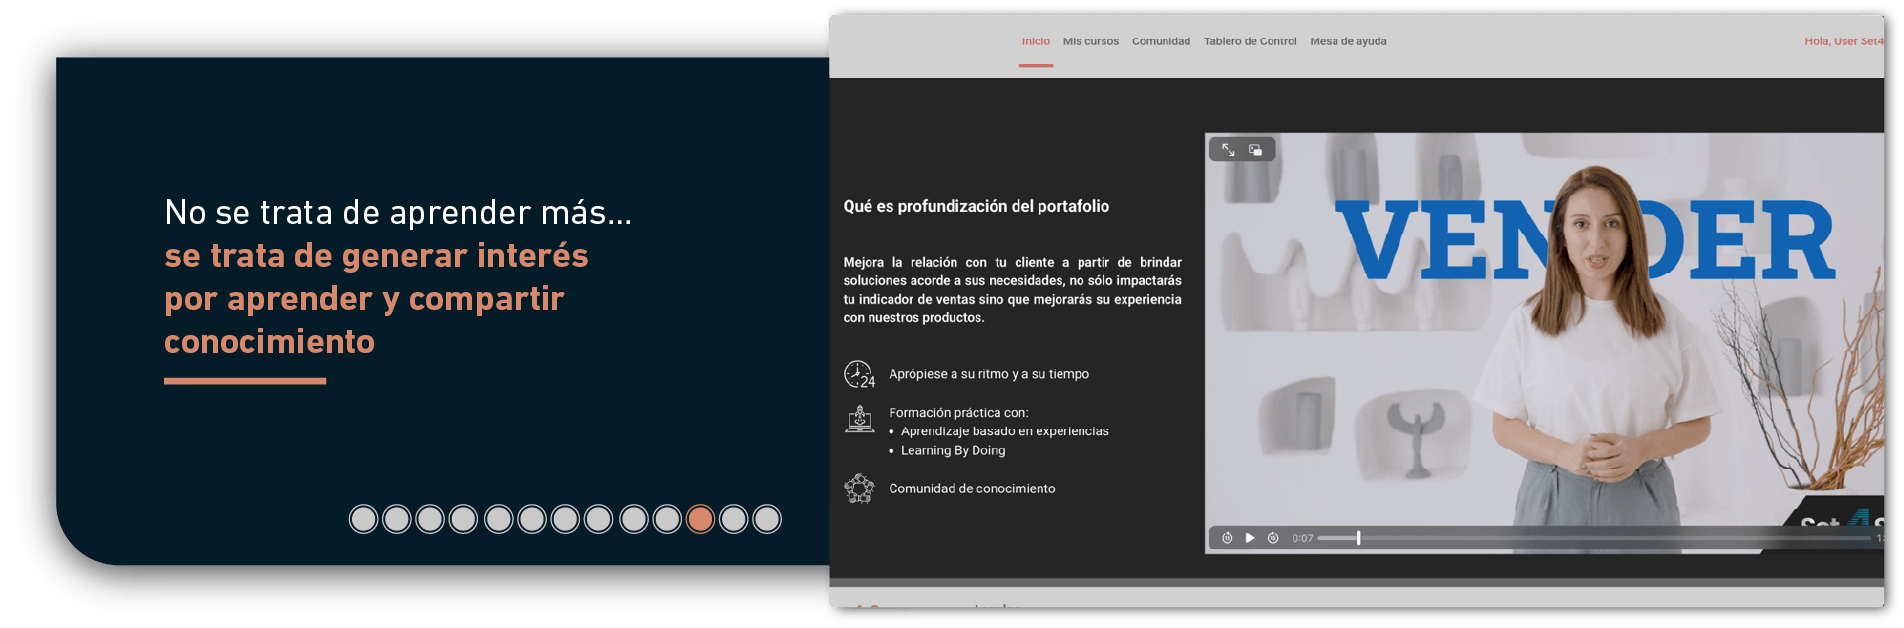This screenshot has height=628, width=1904.
Task: Select the highlighted orange carousel dot
Action: tap(701, 519)
